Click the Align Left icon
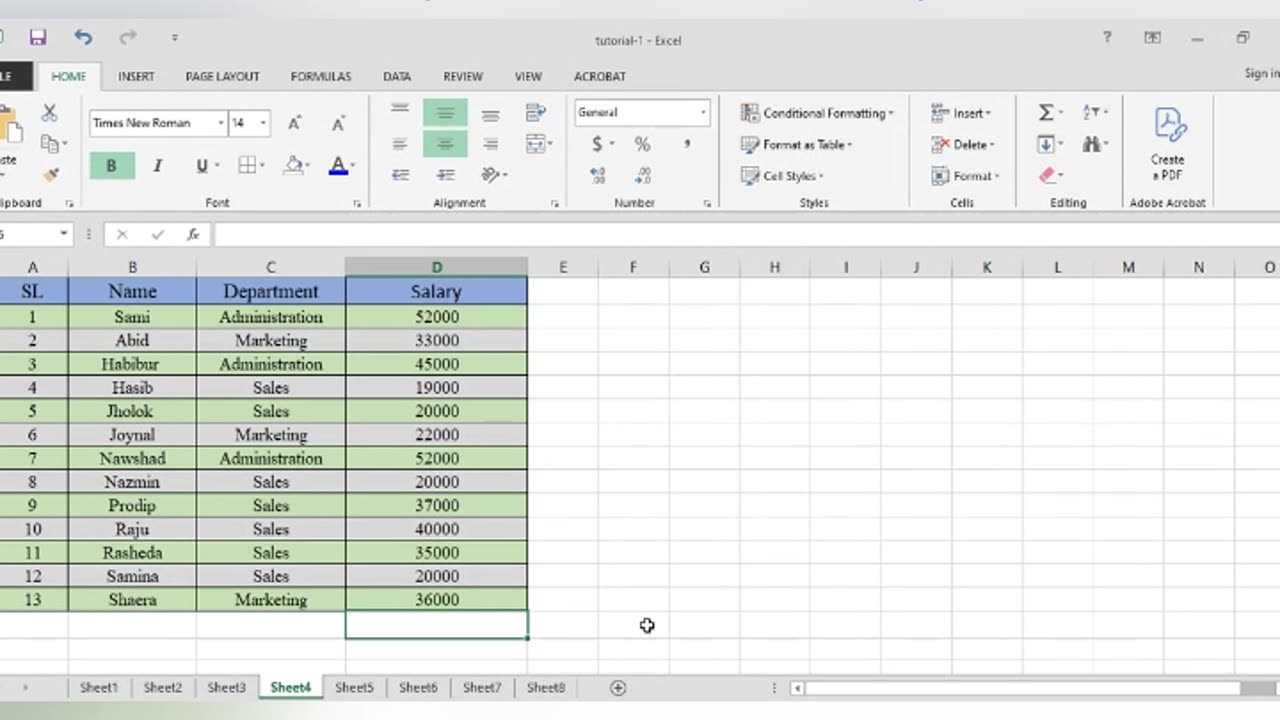The image size is (1280, 720). tap(400, 144)
